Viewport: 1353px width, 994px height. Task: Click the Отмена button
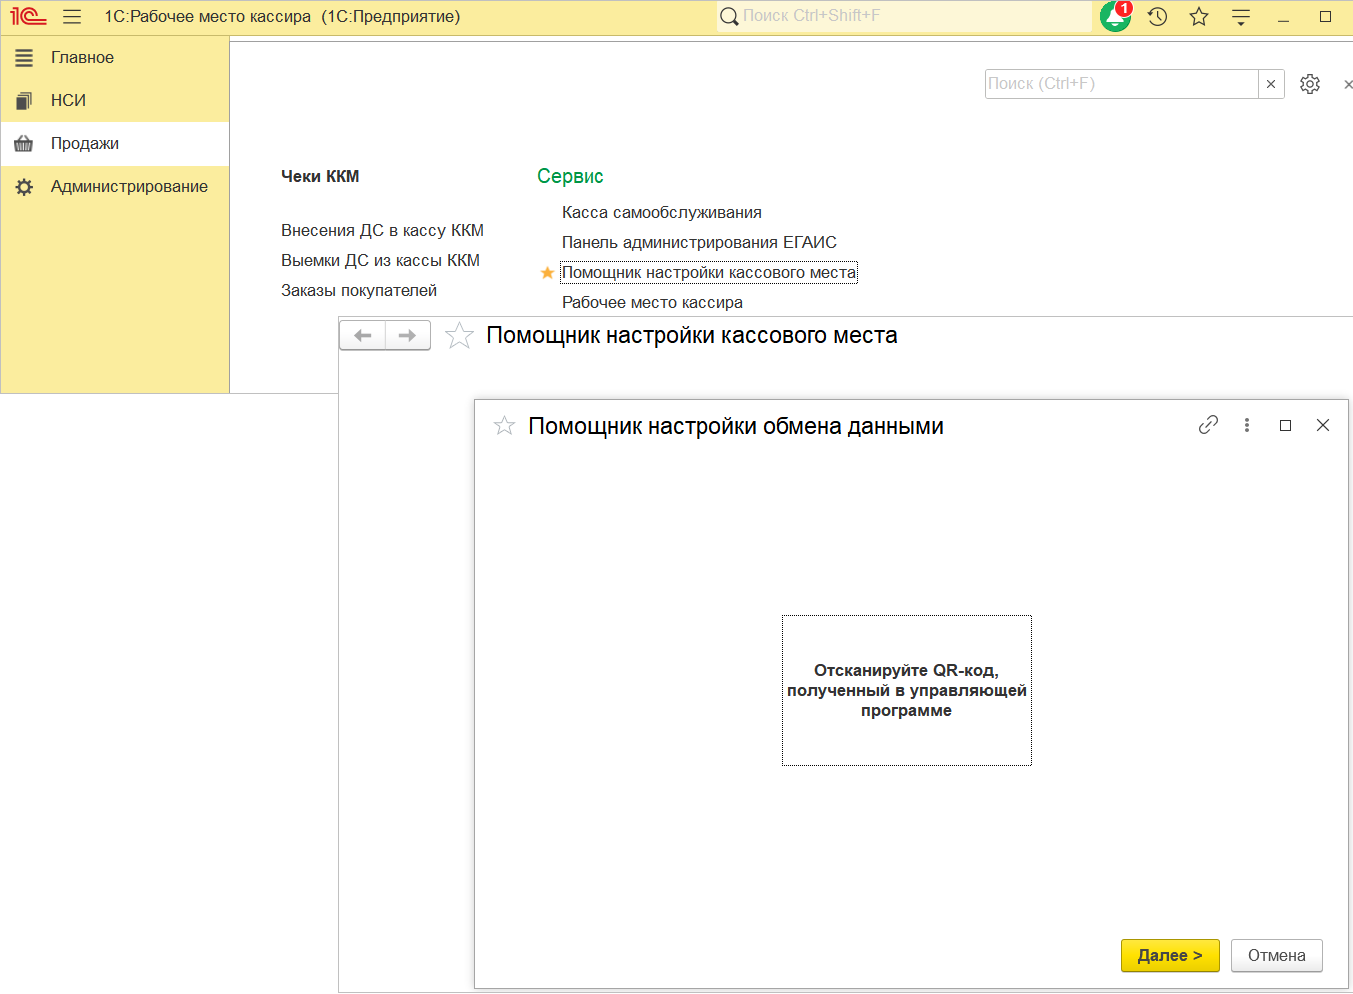tap(1277, 955)
